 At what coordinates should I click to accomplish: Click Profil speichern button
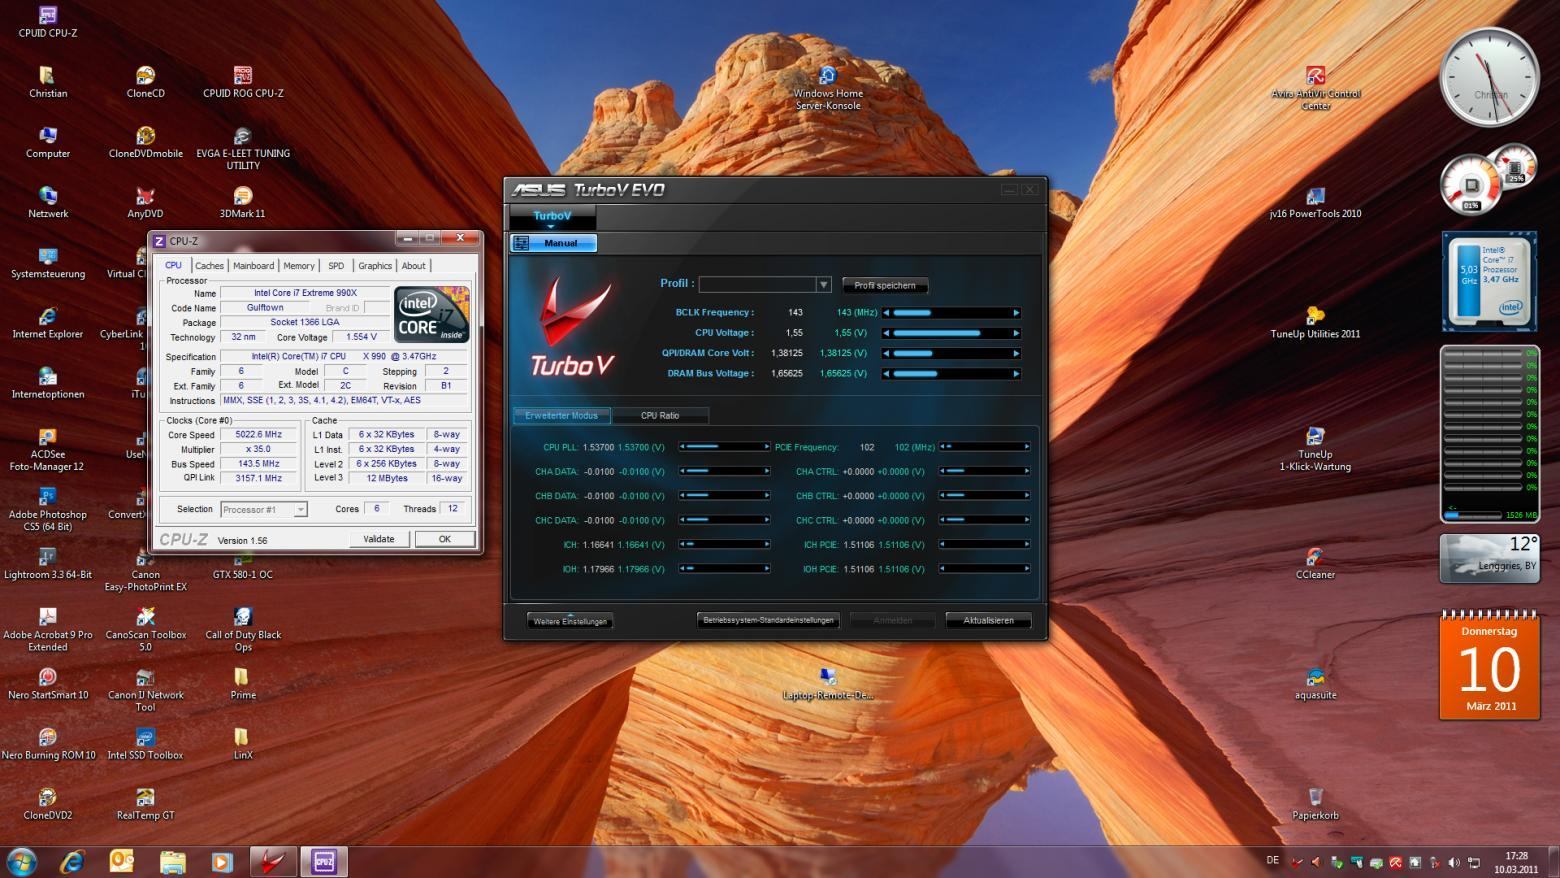tap(885, 285)
